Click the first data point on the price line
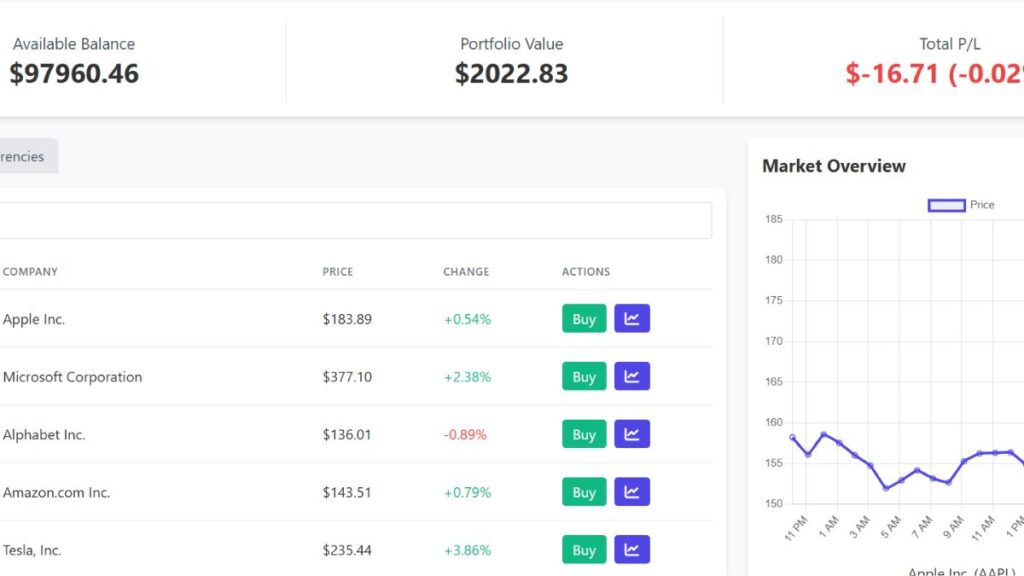 [792, 437]
